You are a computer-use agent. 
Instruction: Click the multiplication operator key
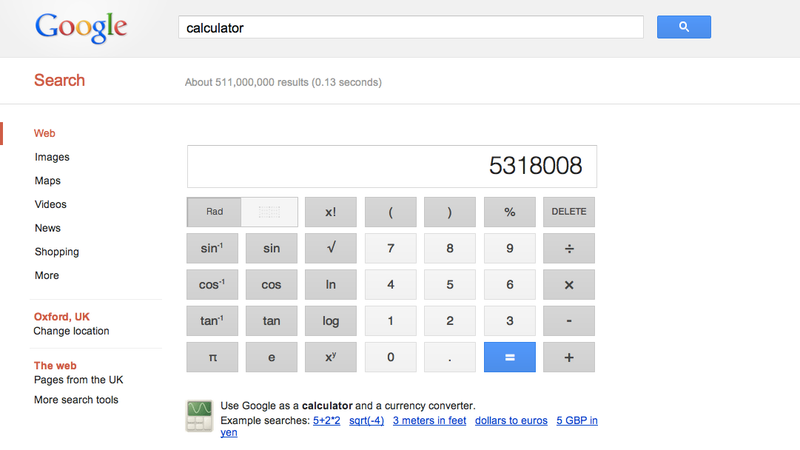[x=569, y=285]
